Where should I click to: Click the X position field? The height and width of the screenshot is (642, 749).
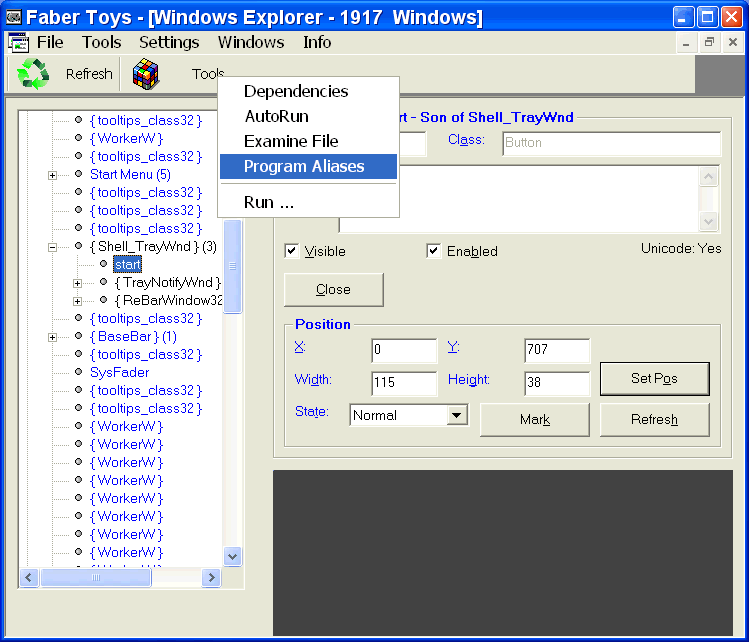(x=404, y=350)
